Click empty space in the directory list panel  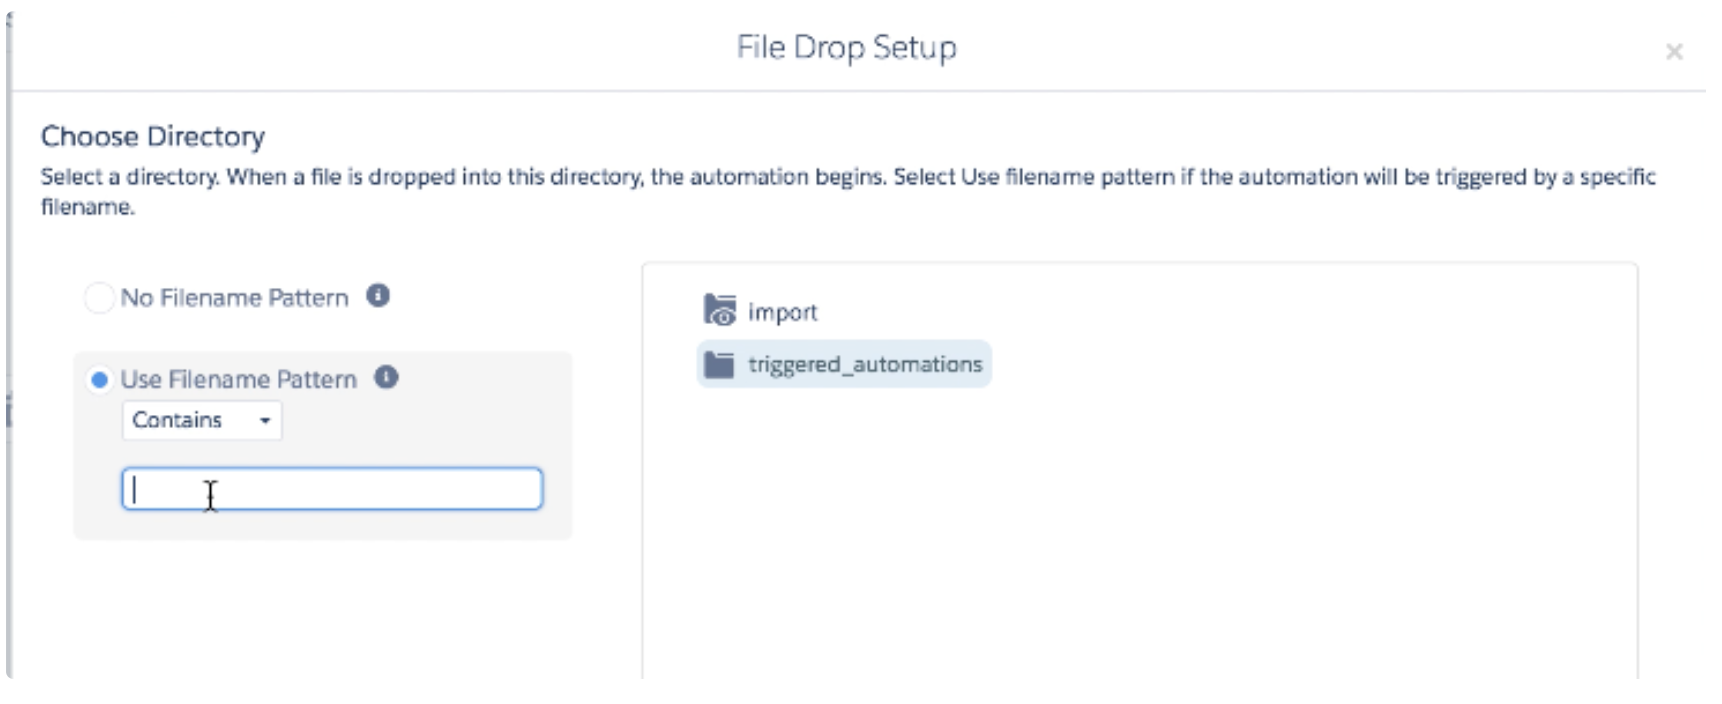[1140, 530]
